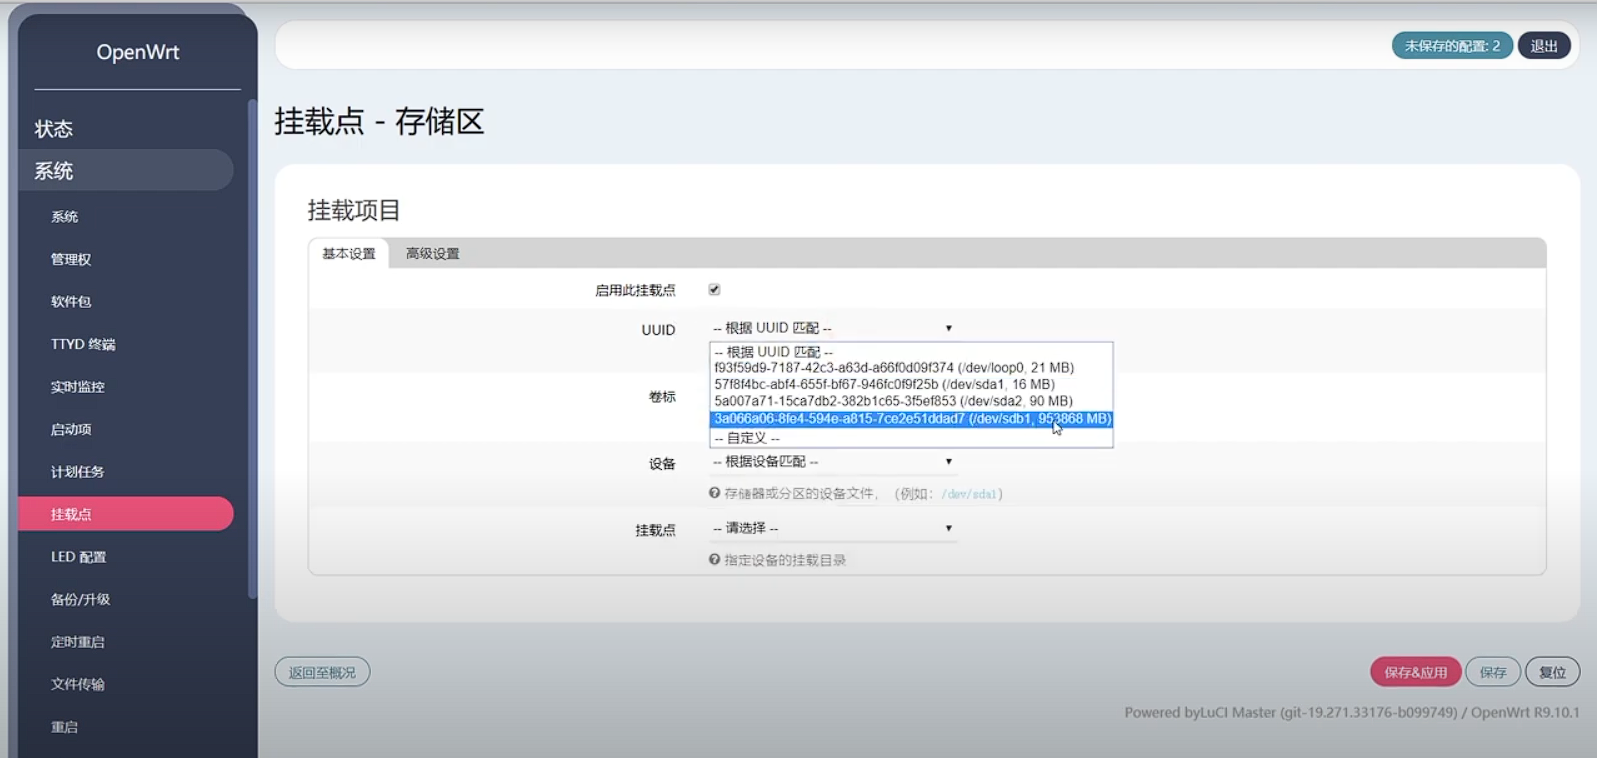Pick the 自定义 option in the list
This screenshot has height=758, width=1597.
[911, 438]
